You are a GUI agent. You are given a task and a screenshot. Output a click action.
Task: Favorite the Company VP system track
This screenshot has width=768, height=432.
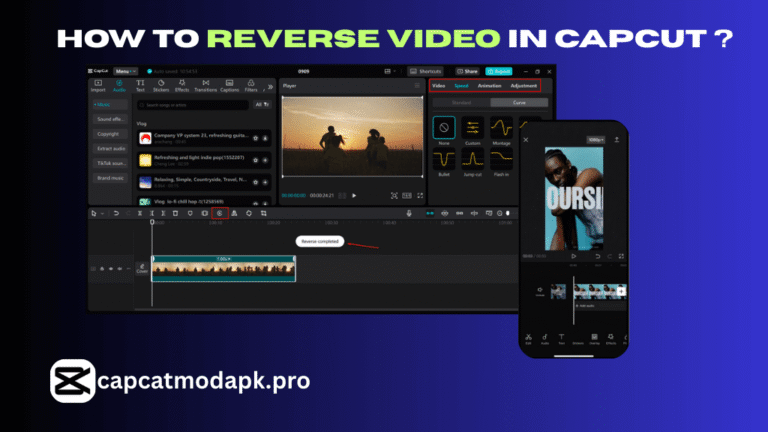point(255,139)
